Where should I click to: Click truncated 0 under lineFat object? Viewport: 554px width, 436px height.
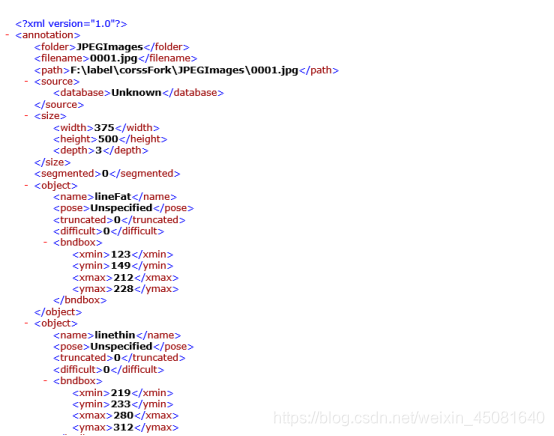click(x=119, y=220)
